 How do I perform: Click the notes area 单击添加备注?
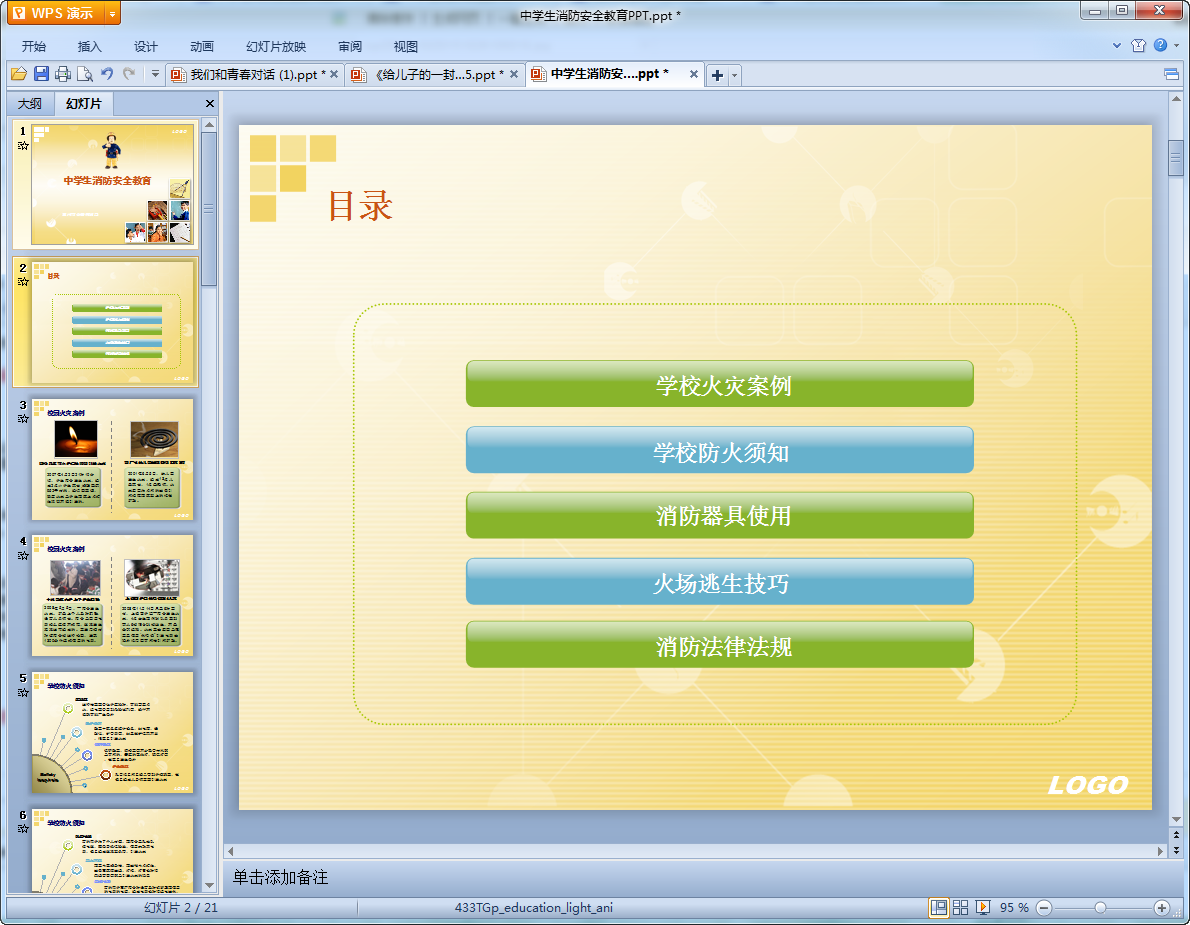tap(280, 877)
